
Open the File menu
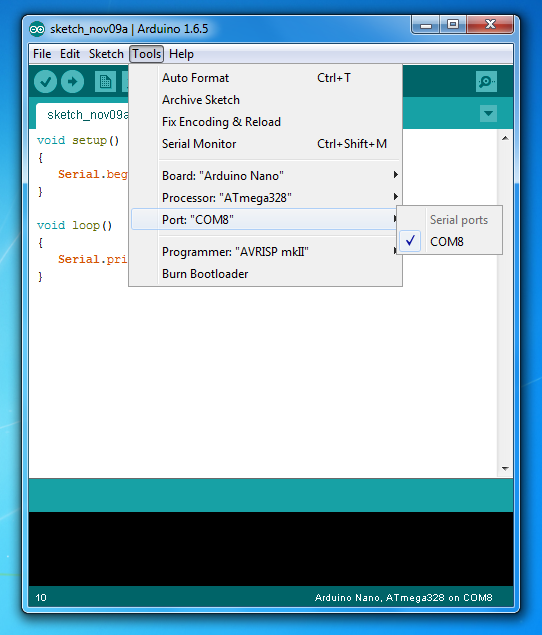[42, 54]
